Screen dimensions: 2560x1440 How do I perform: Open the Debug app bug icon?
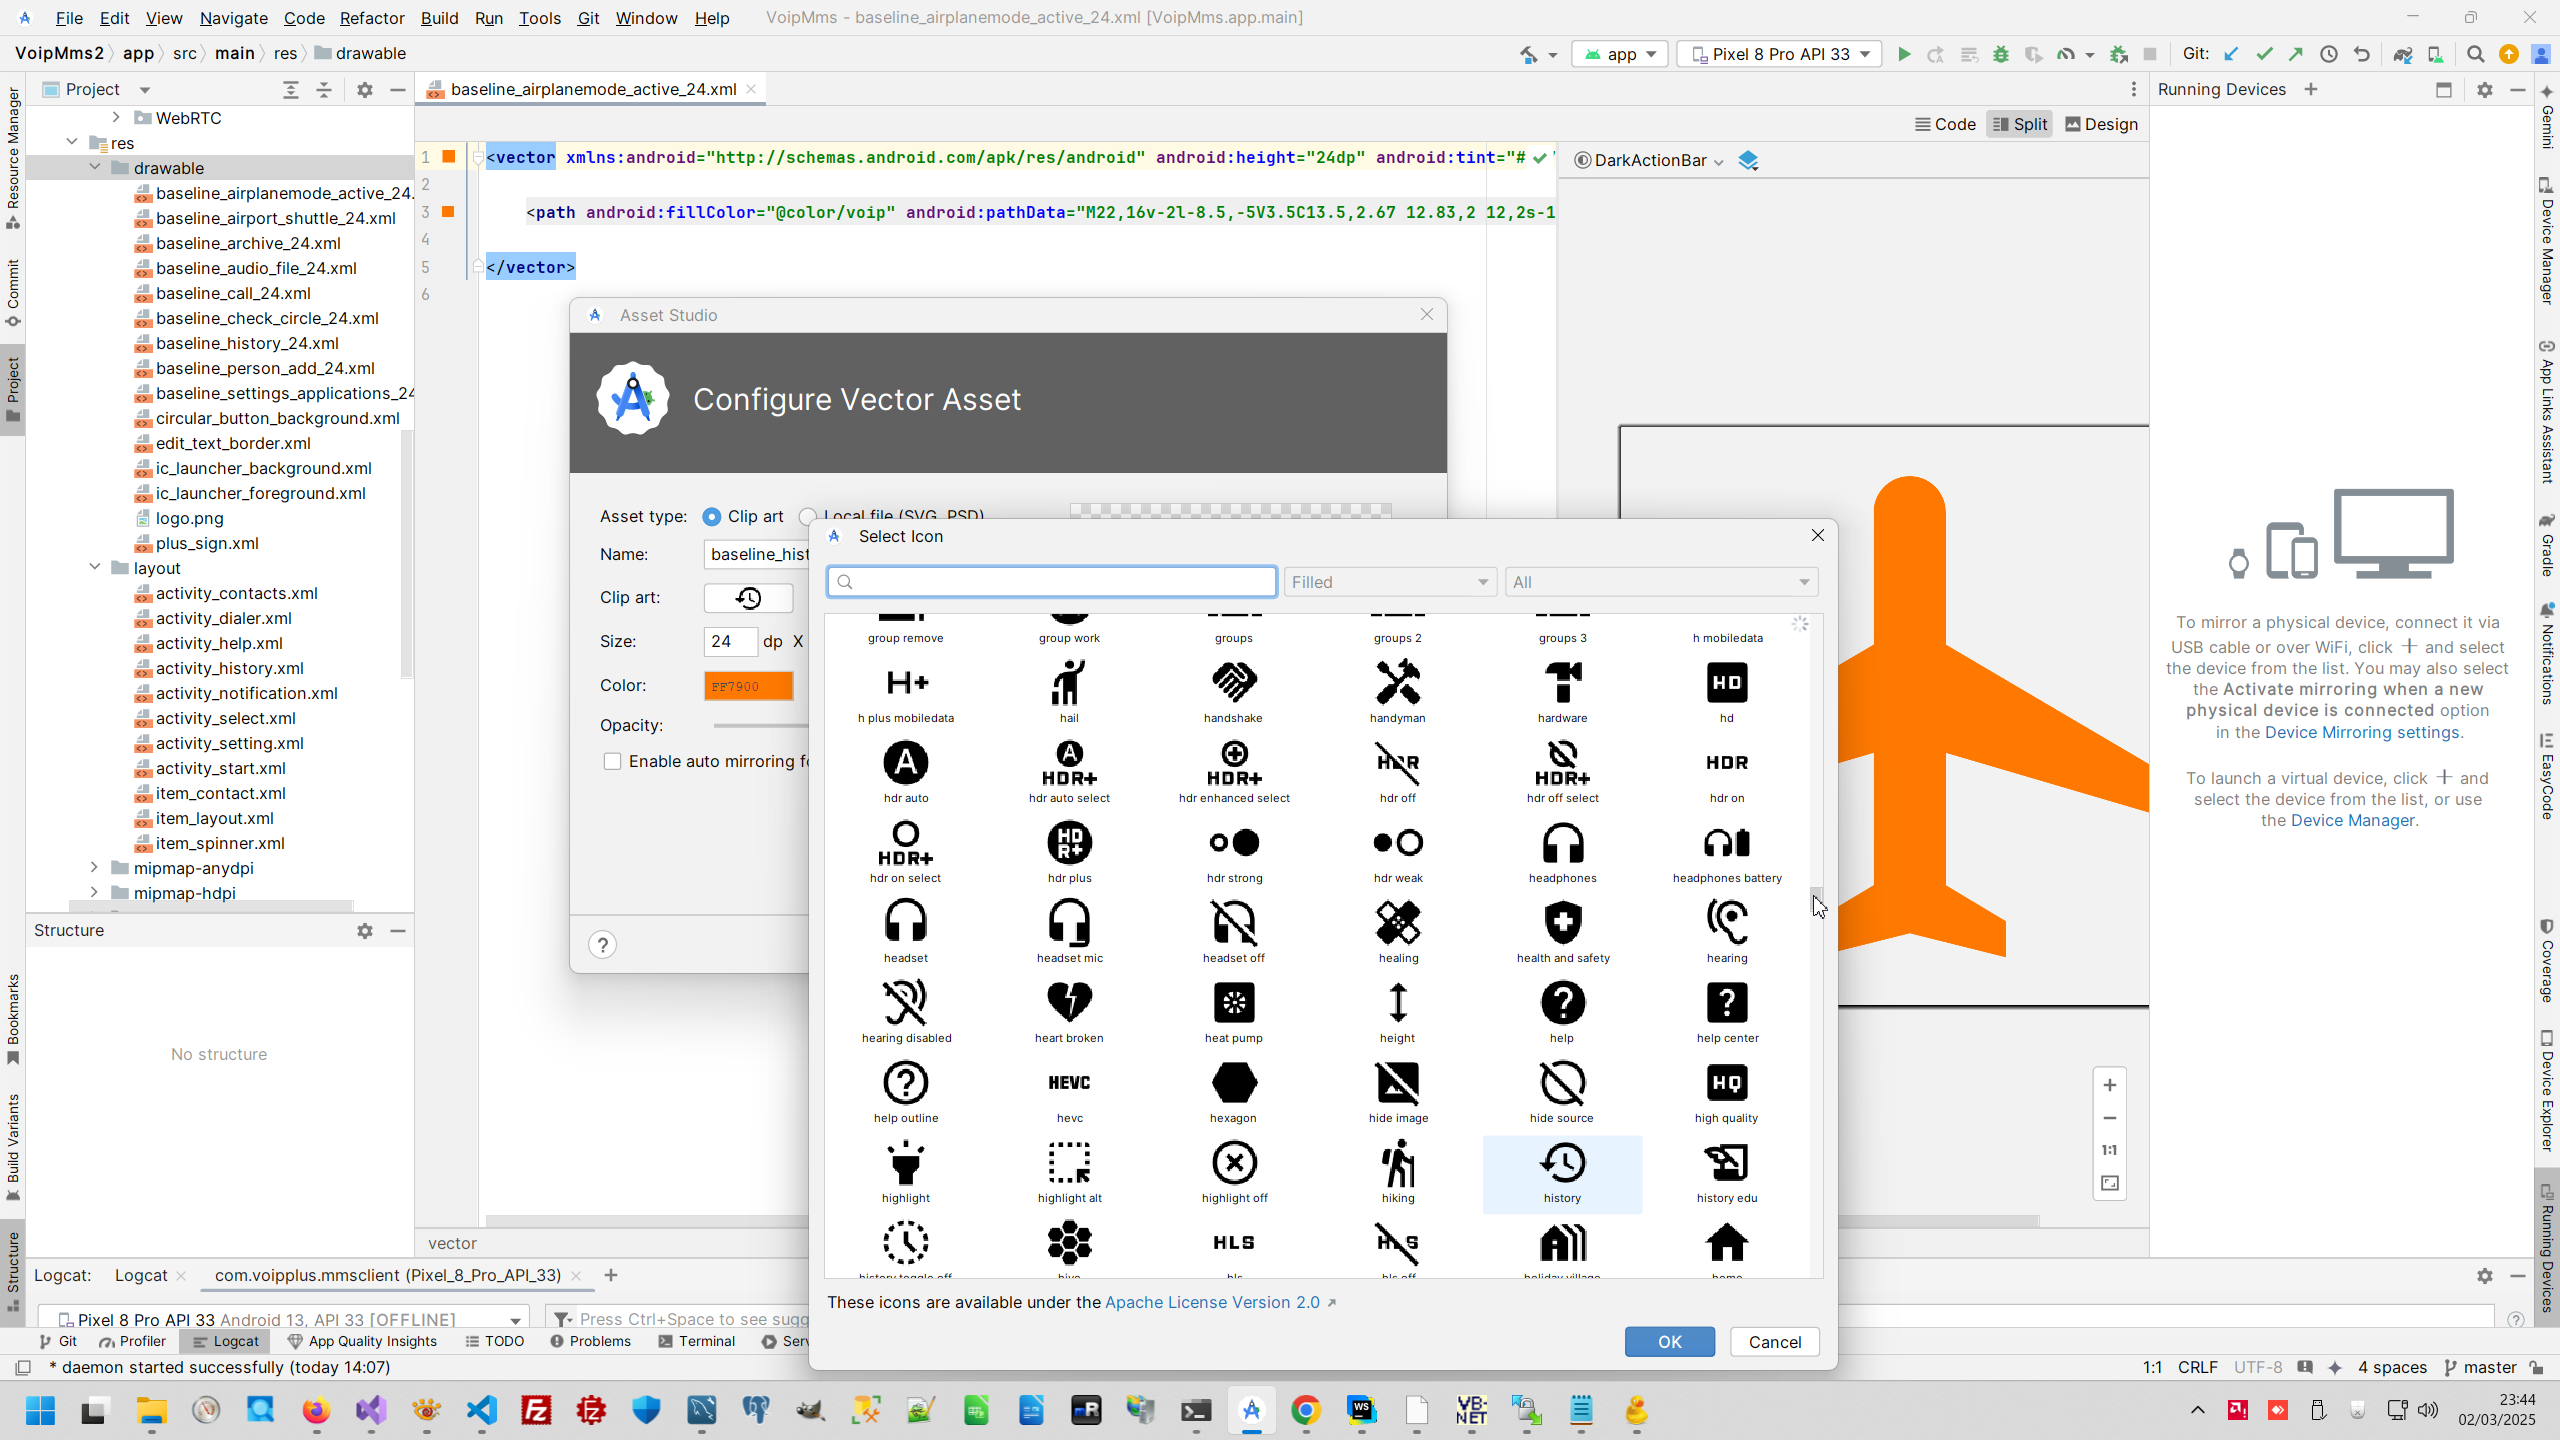pos(2000,54)
